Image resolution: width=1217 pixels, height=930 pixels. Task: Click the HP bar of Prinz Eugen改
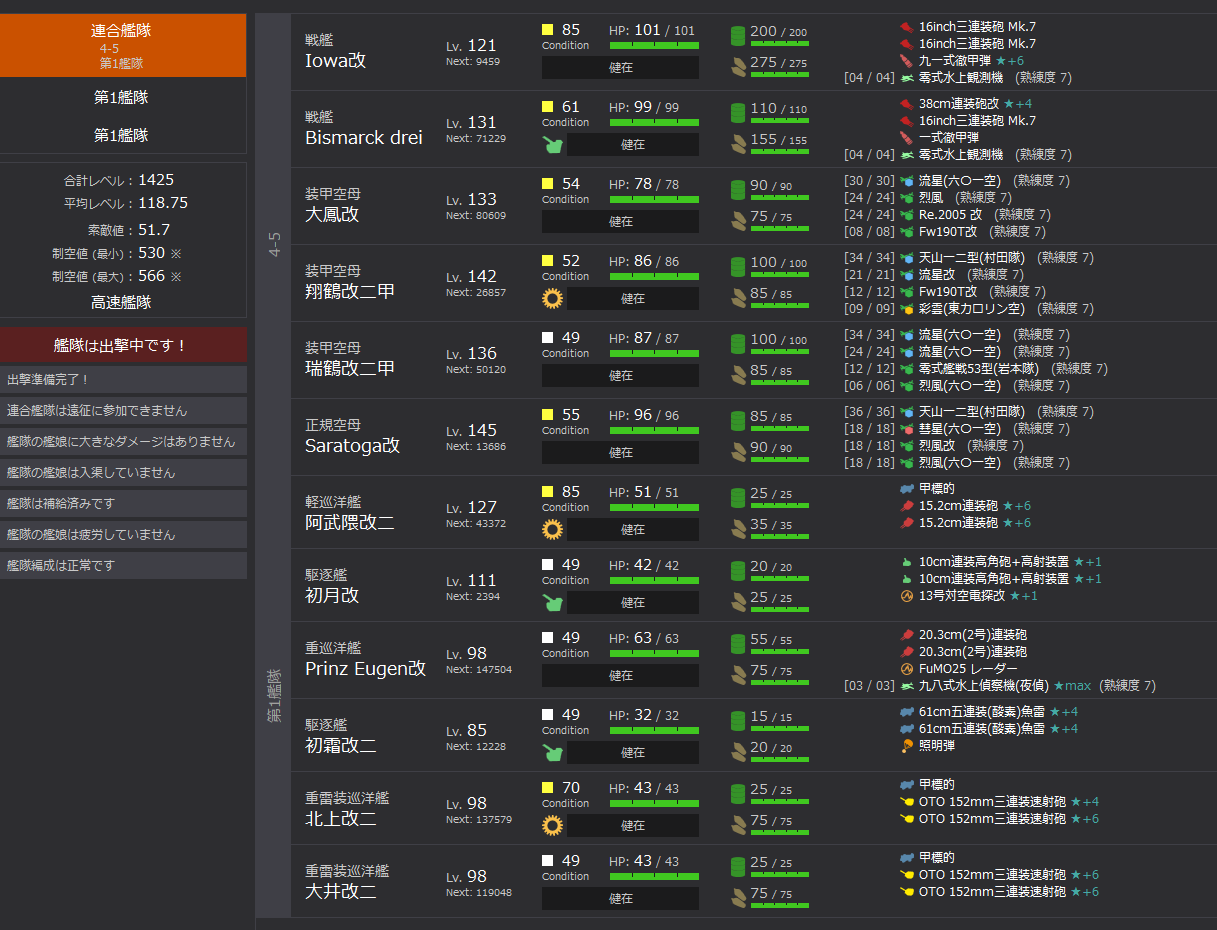click(654, 653)
